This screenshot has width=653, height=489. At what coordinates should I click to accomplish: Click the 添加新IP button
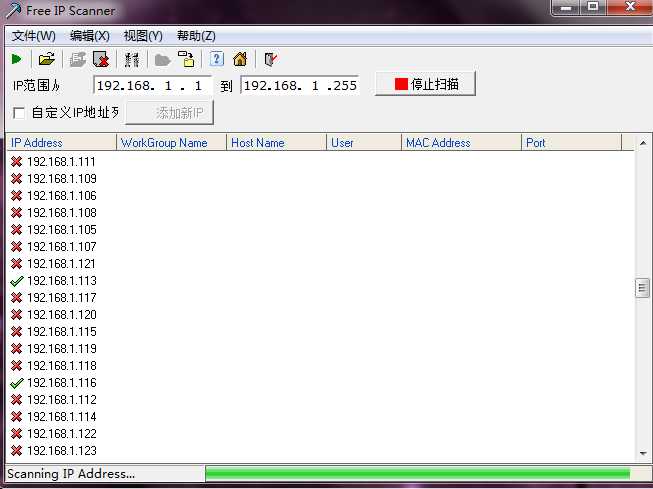(170, 112)
